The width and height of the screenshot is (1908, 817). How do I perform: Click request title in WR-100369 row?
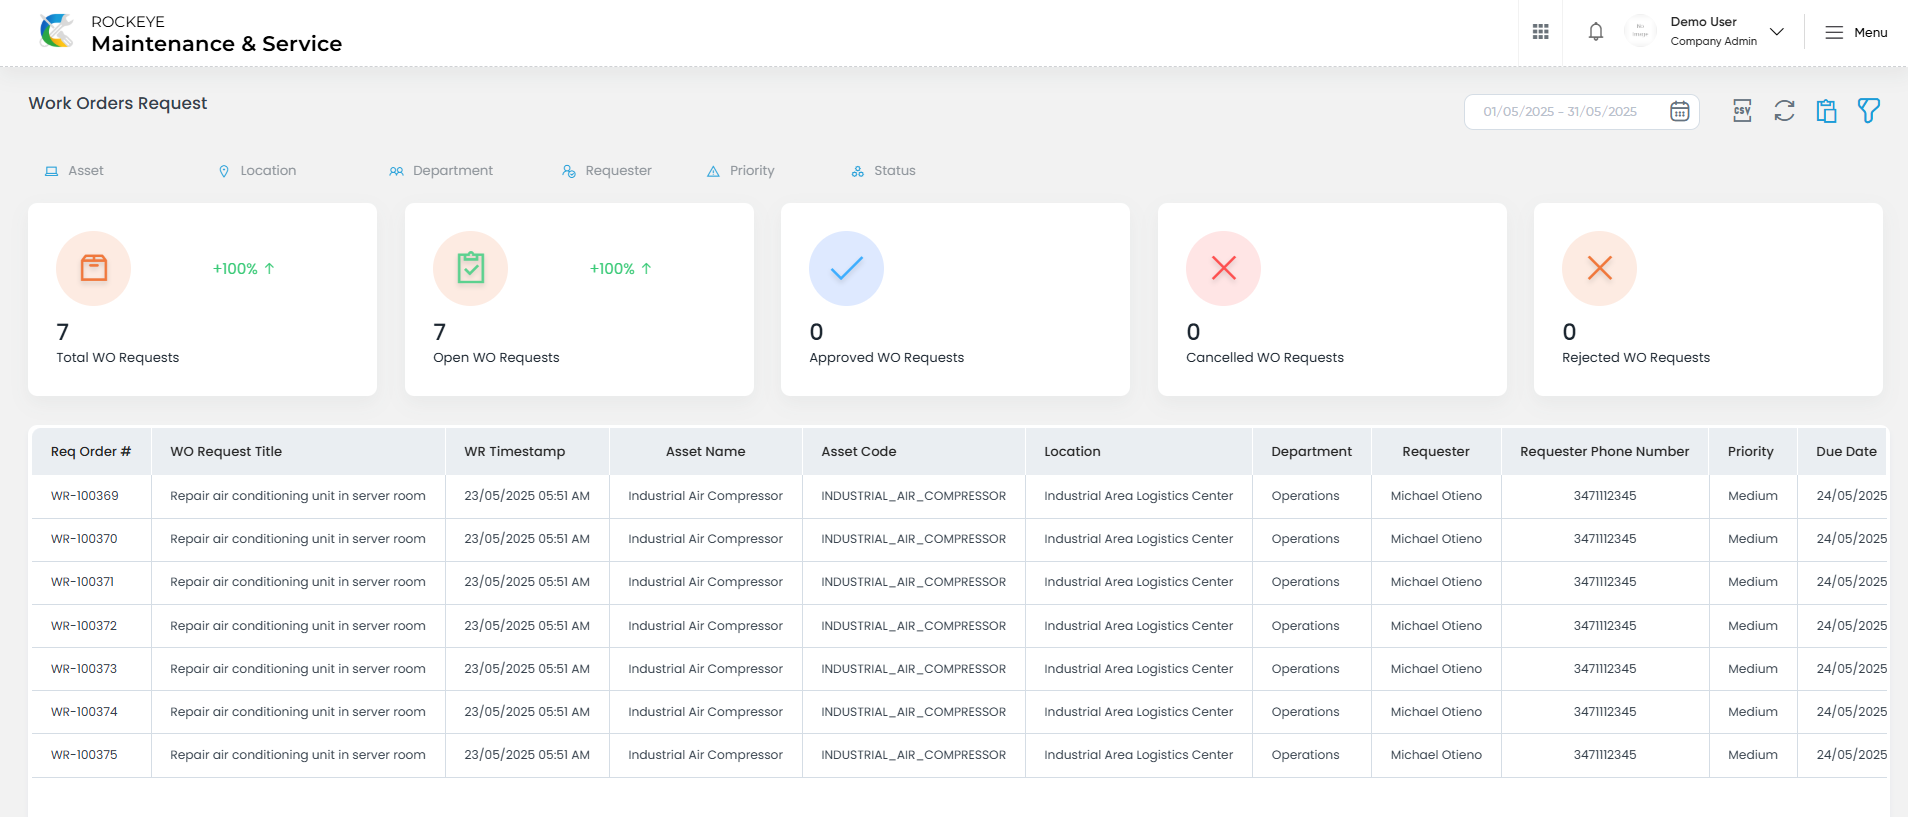tap(298, 496)
